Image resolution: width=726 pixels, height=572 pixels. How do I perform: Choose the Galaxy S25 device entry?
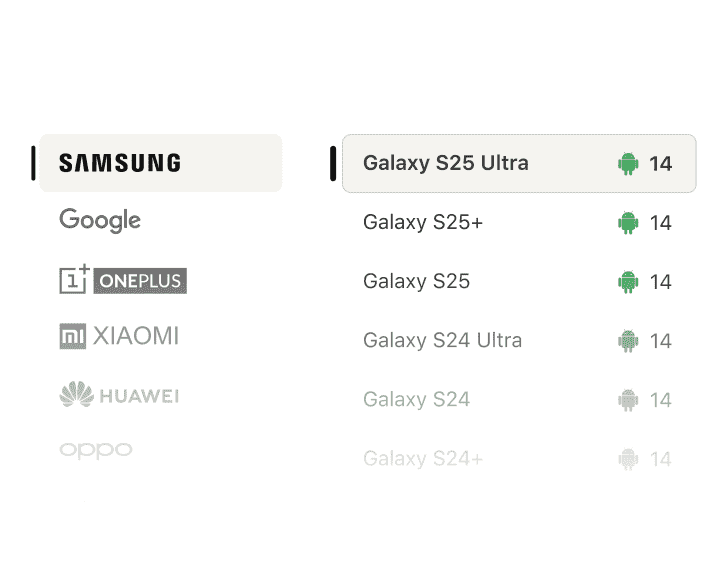[519, 282]
